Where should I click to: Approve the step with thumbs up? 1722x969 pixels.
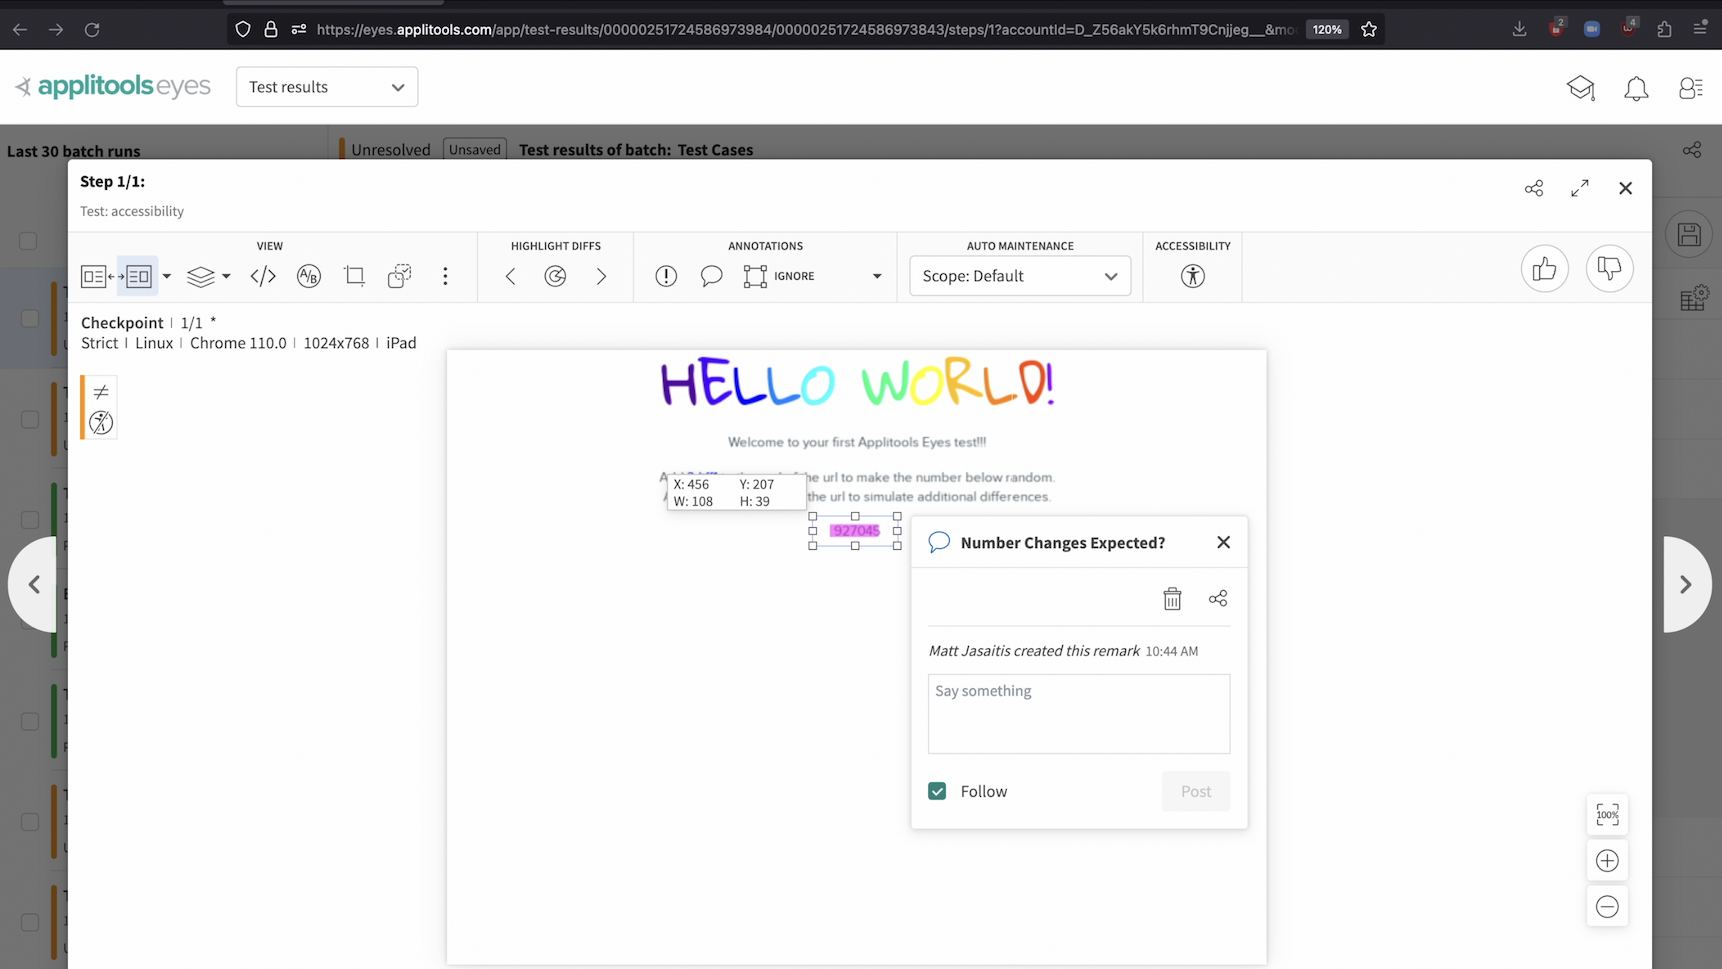click(x=1545, y=268)
